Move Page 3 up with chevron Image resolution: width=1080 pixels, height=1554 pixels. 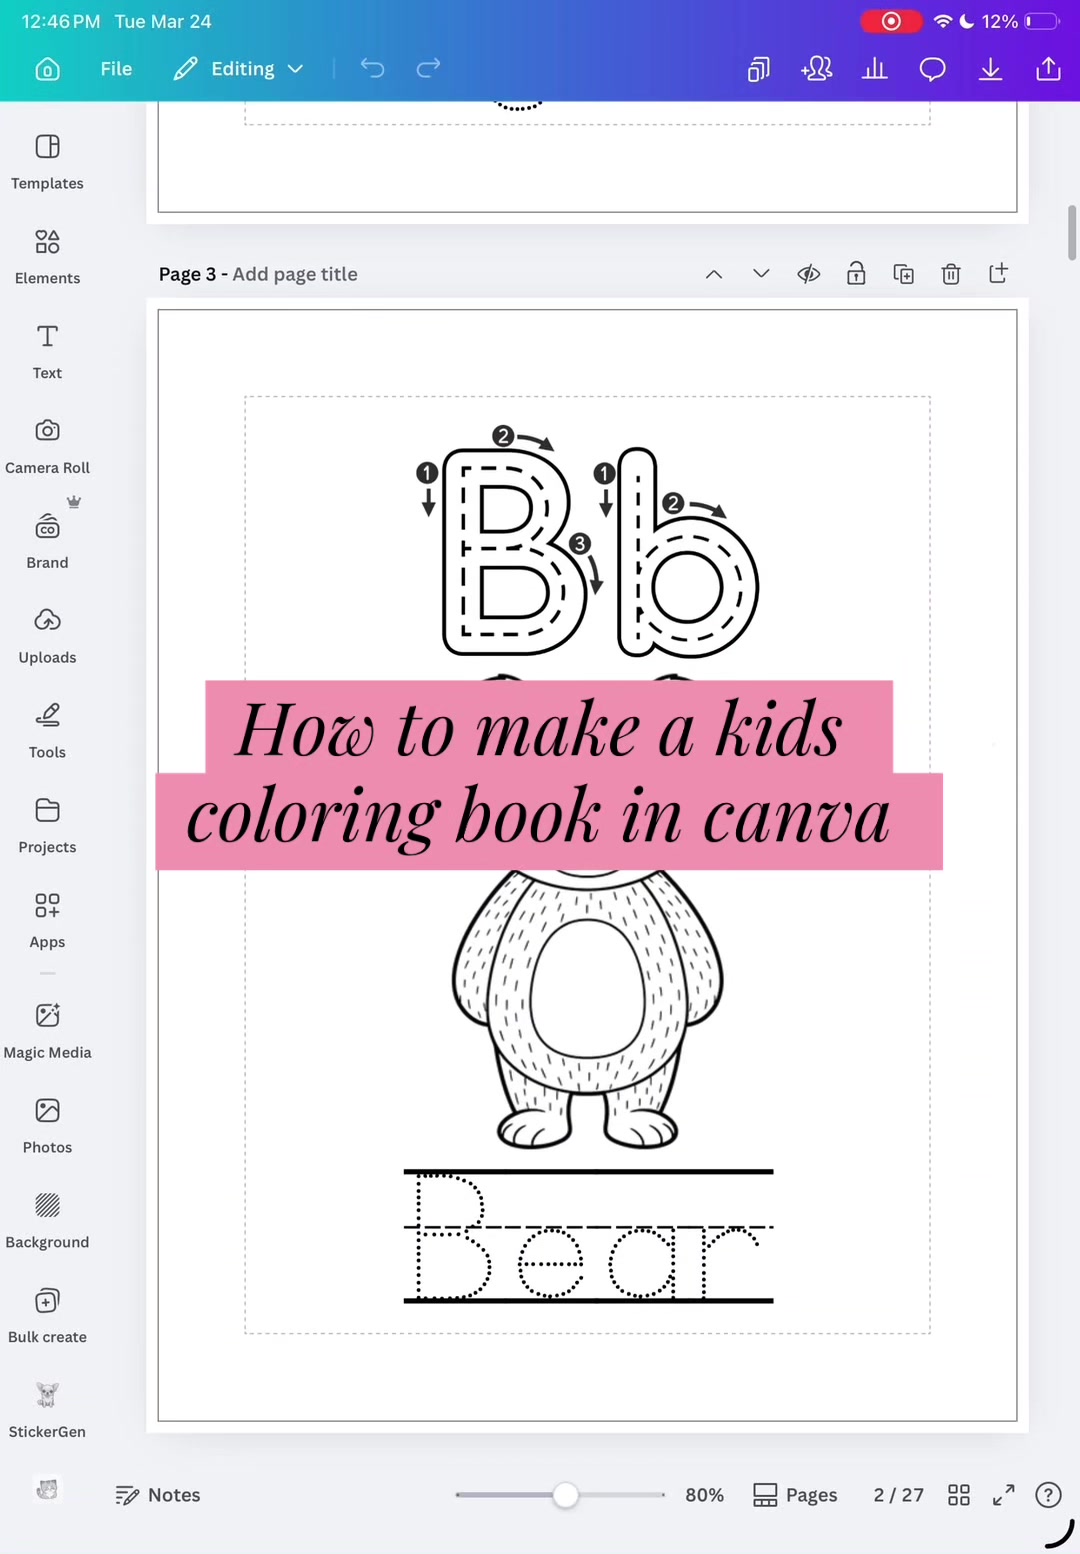pos(714,274)
